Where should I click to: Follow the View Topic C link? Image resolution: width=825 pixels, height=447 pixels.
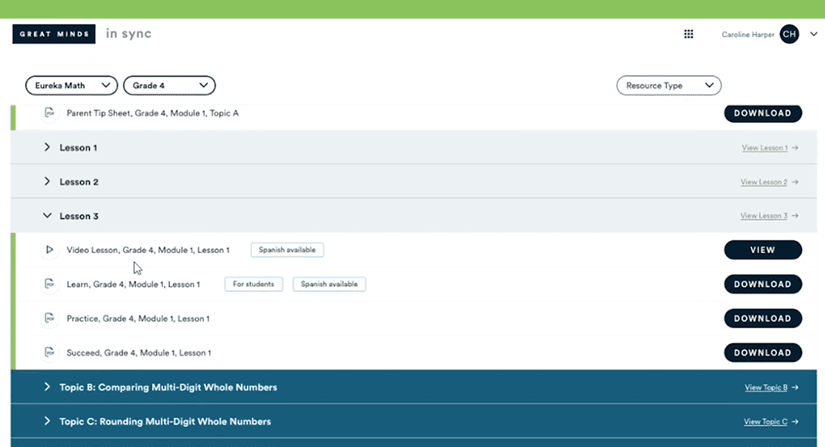tap(771, 422)
